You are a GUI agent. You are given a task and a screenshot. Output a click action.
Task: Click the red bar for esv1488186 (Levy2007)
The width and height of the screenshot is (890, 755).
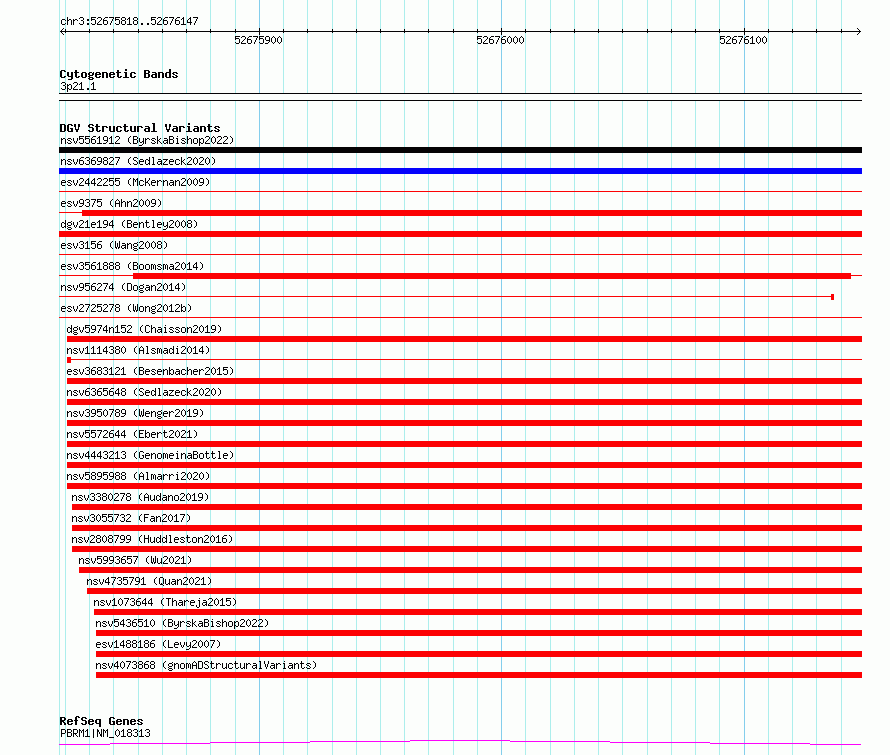(x=479, y=654)
